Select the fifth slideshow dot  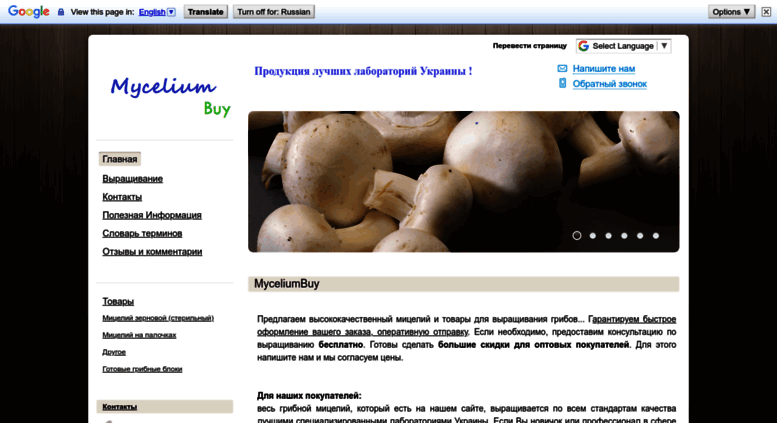(x=640, y=236)
